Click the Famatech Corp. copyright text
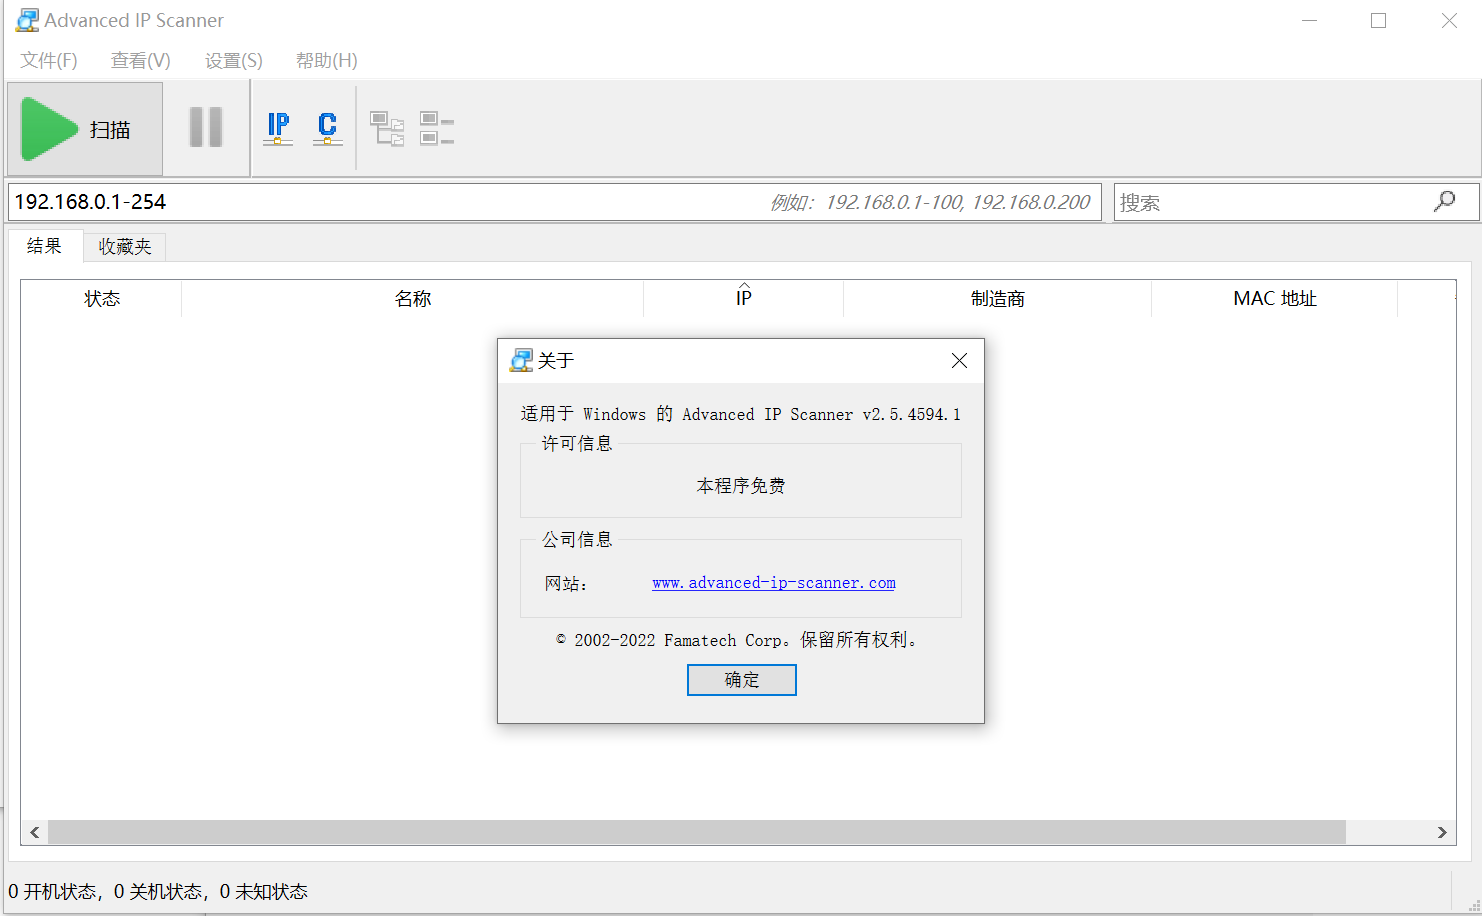 [x=736, y=640]
